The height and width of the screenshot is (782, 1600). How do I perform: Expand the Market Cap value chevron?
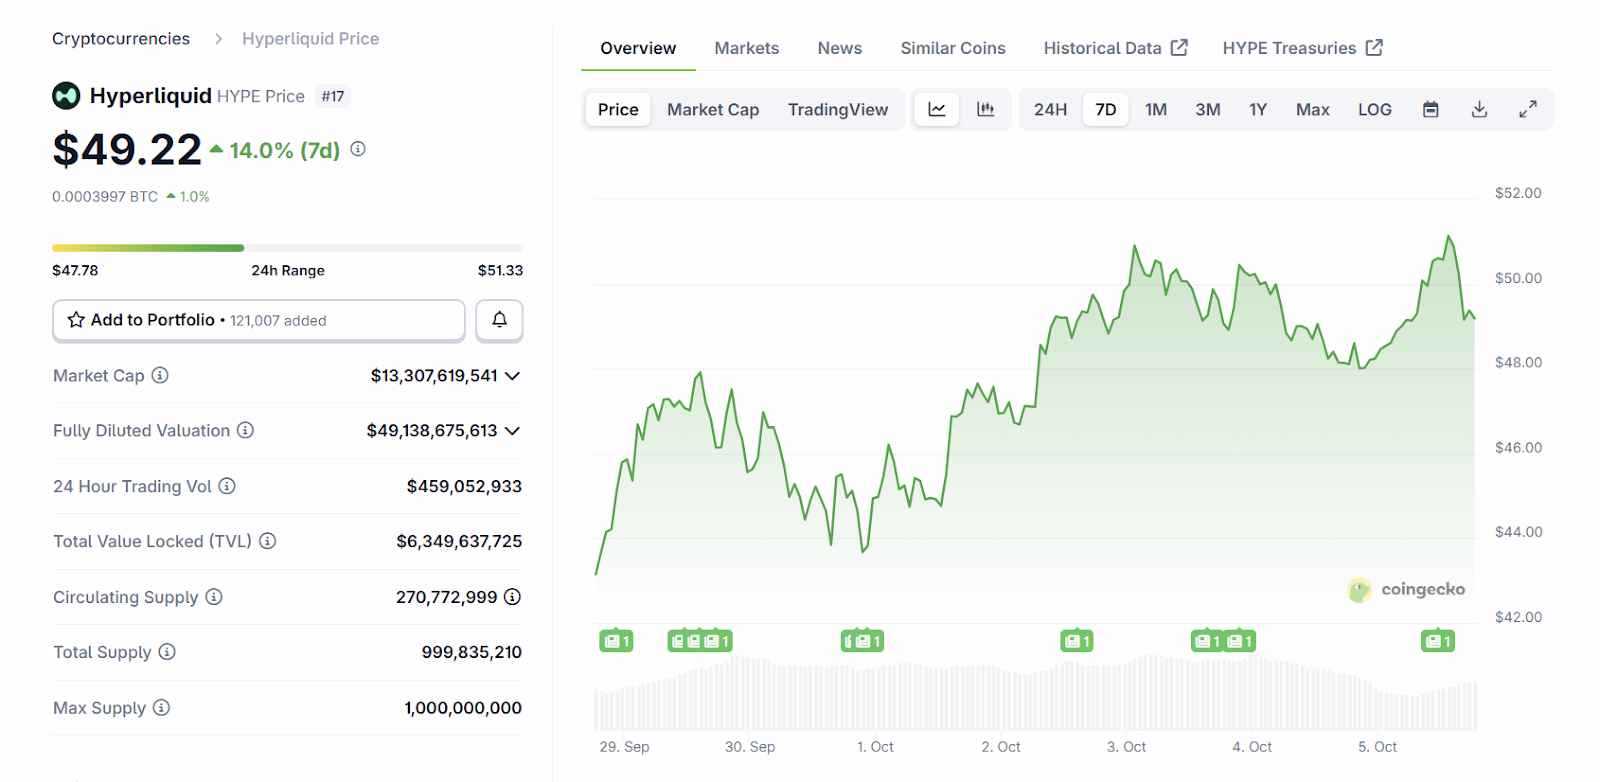513,376
